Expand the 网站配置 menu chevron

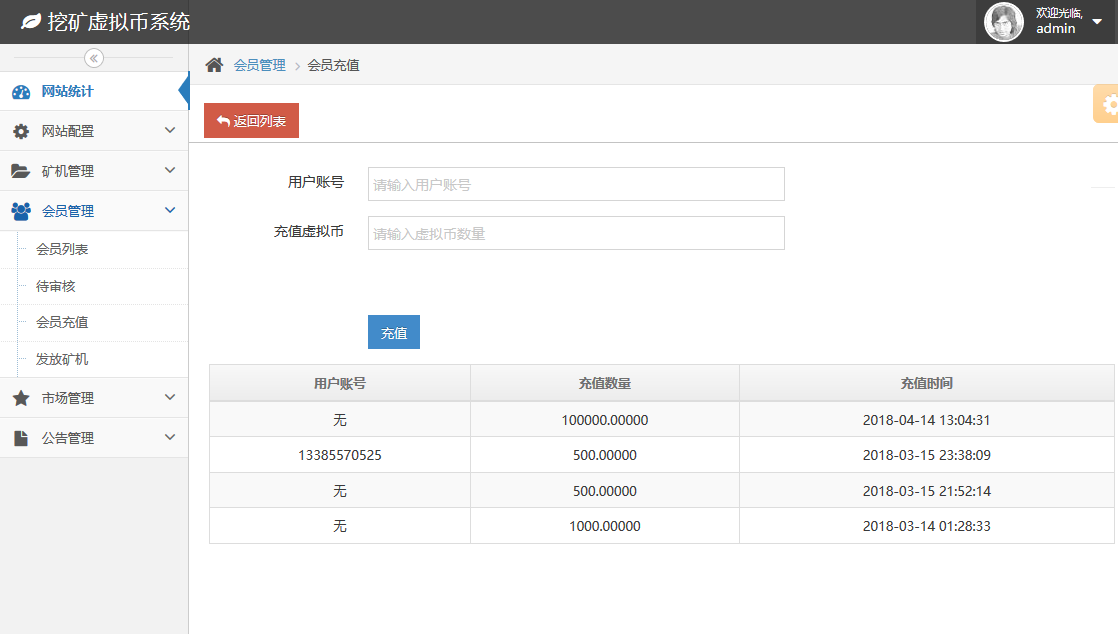coord(170,131)
